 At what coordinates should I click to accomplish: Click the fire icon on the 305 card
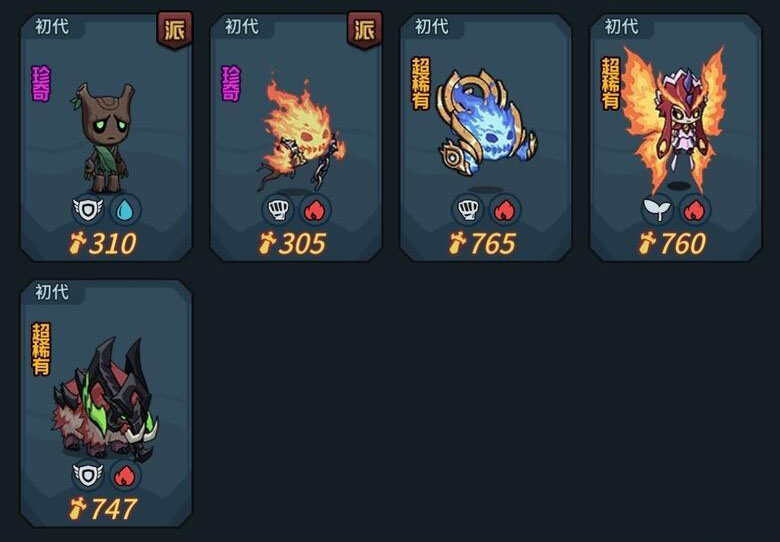click(x=315, y=209)
